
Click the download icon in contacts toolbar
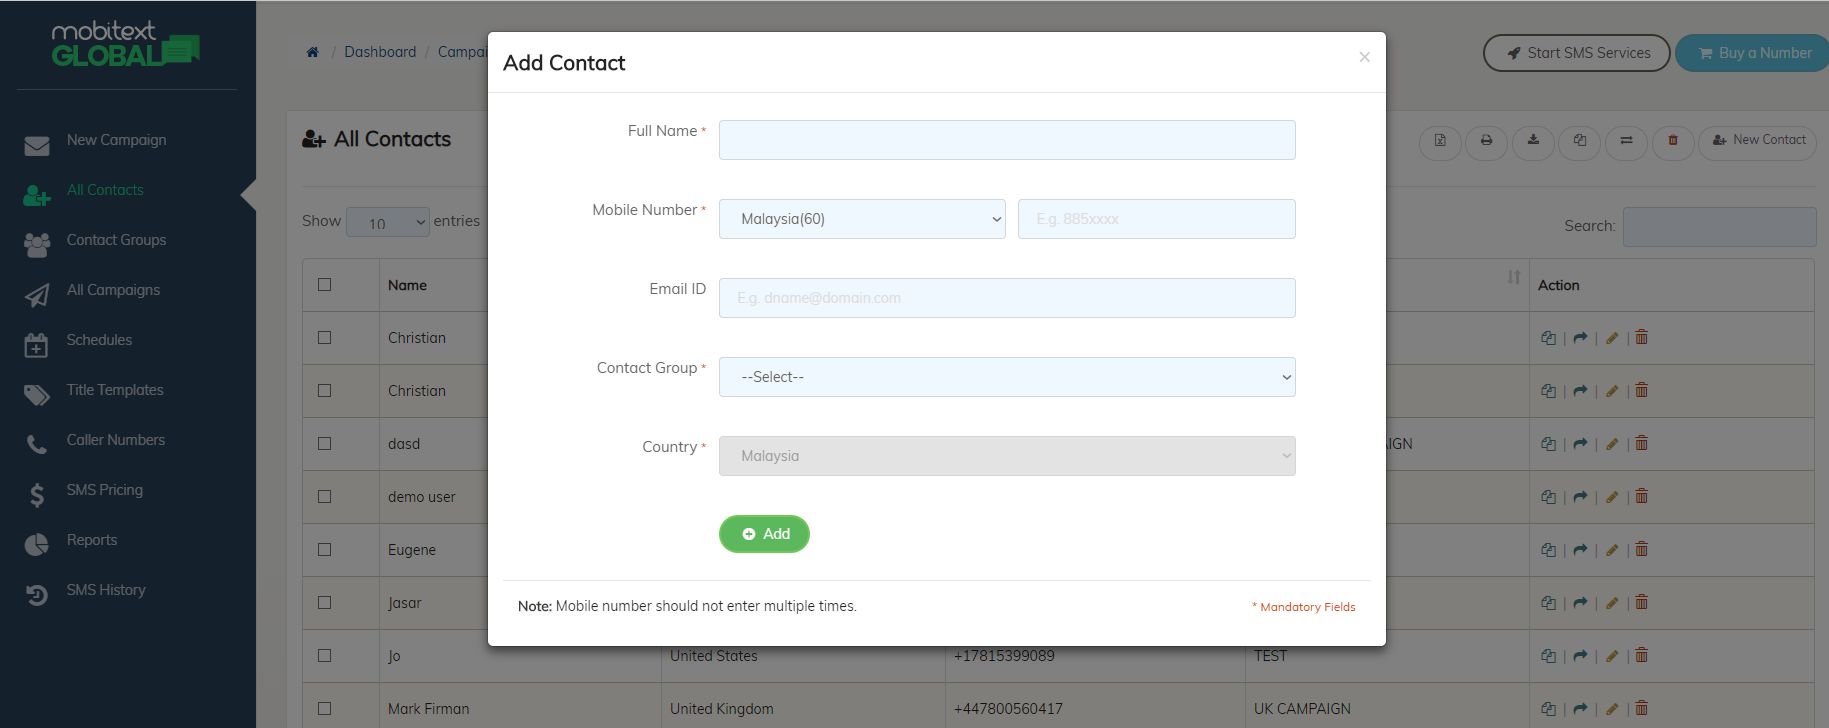(1533, 141)
